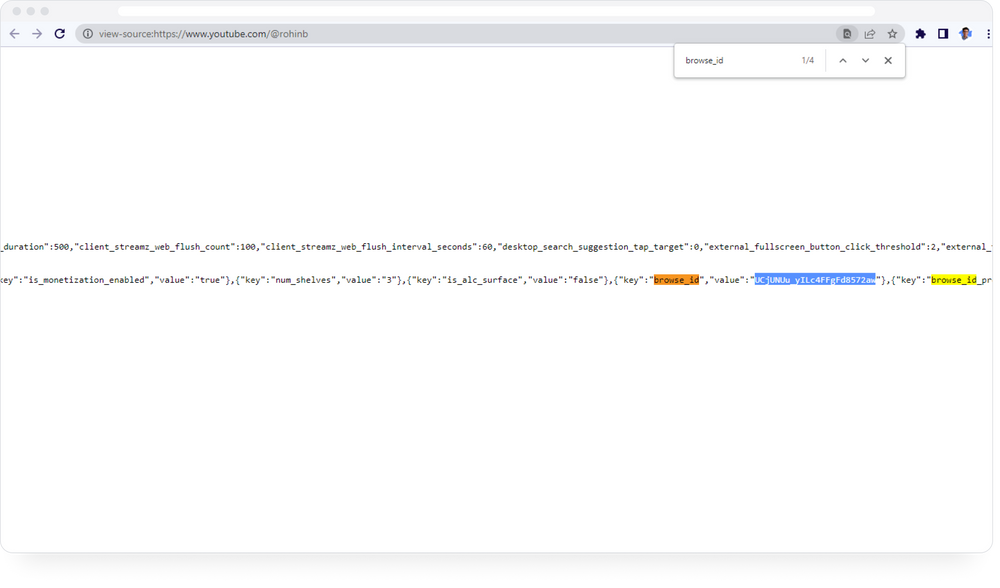Close the find bar
Viewport: 1000px width, 588px height.
(888, 61)
